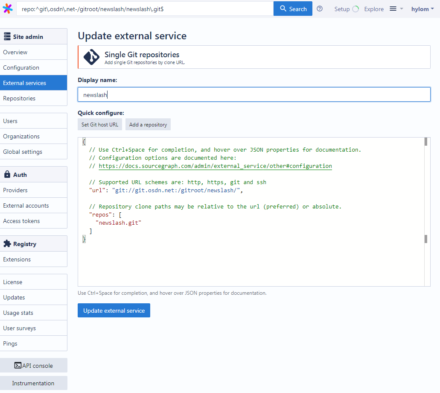The image size is (440, 393).
Task: Click the Add a repository button
Action: [x=148, y=124]
